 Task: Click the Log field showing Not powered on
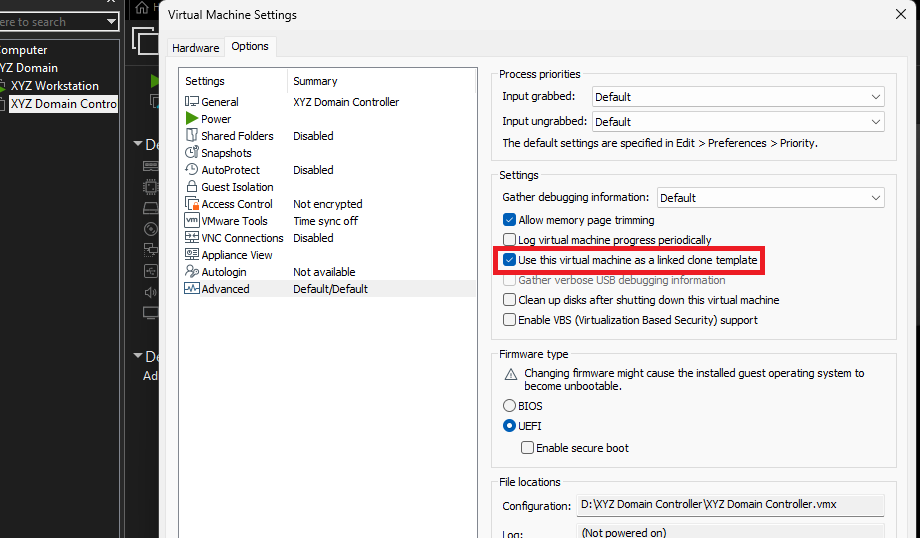point(730,532)
